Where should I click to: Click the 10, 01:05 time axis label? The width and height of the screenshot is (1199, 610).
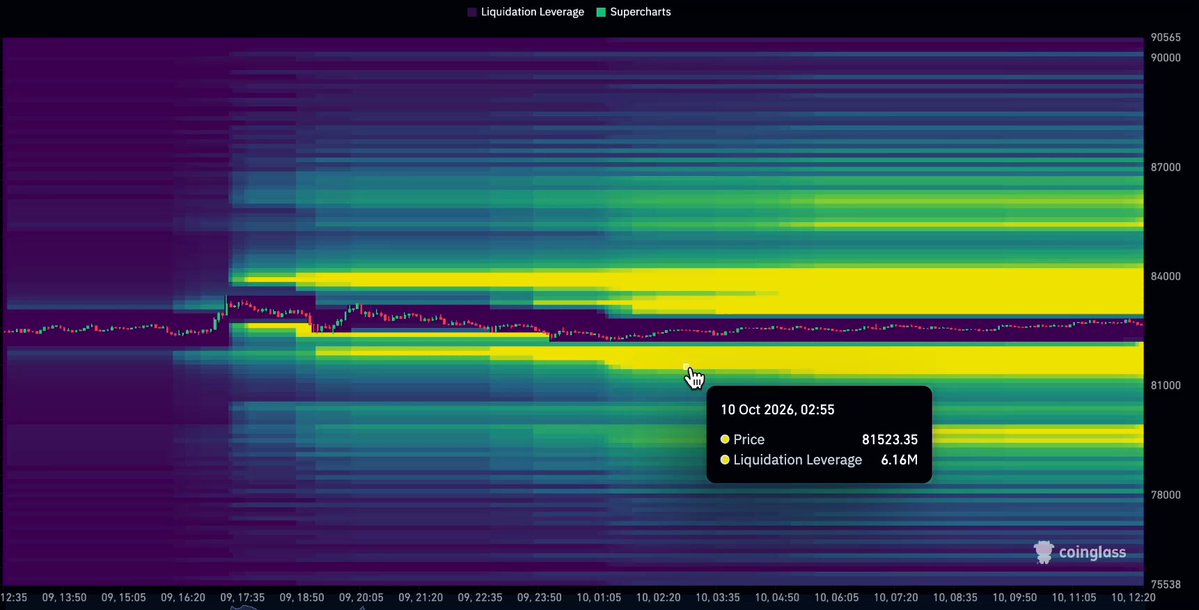click(x=599, y=598)
